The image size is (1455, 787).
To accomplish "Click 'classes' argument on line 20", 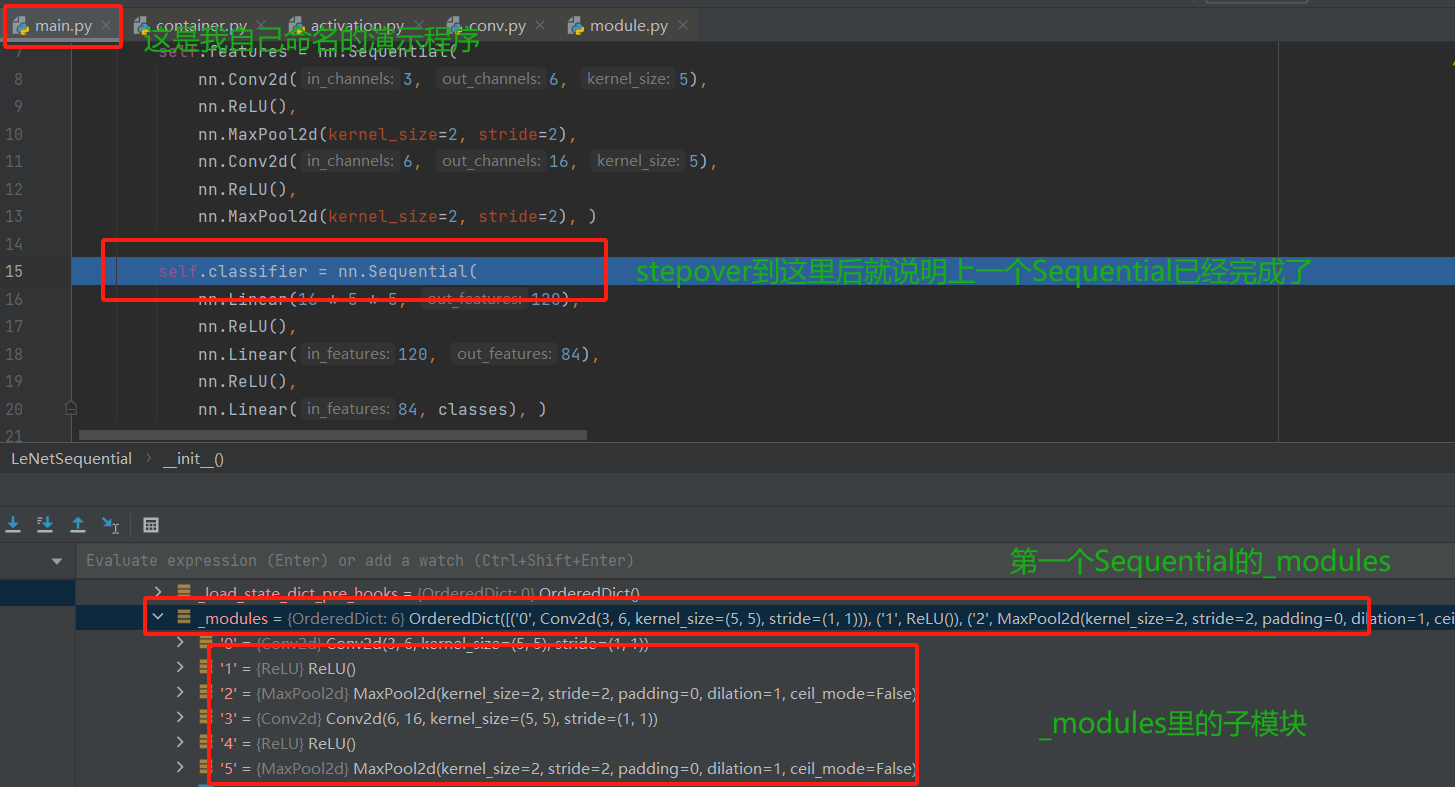I will click(x=473, y=409).
